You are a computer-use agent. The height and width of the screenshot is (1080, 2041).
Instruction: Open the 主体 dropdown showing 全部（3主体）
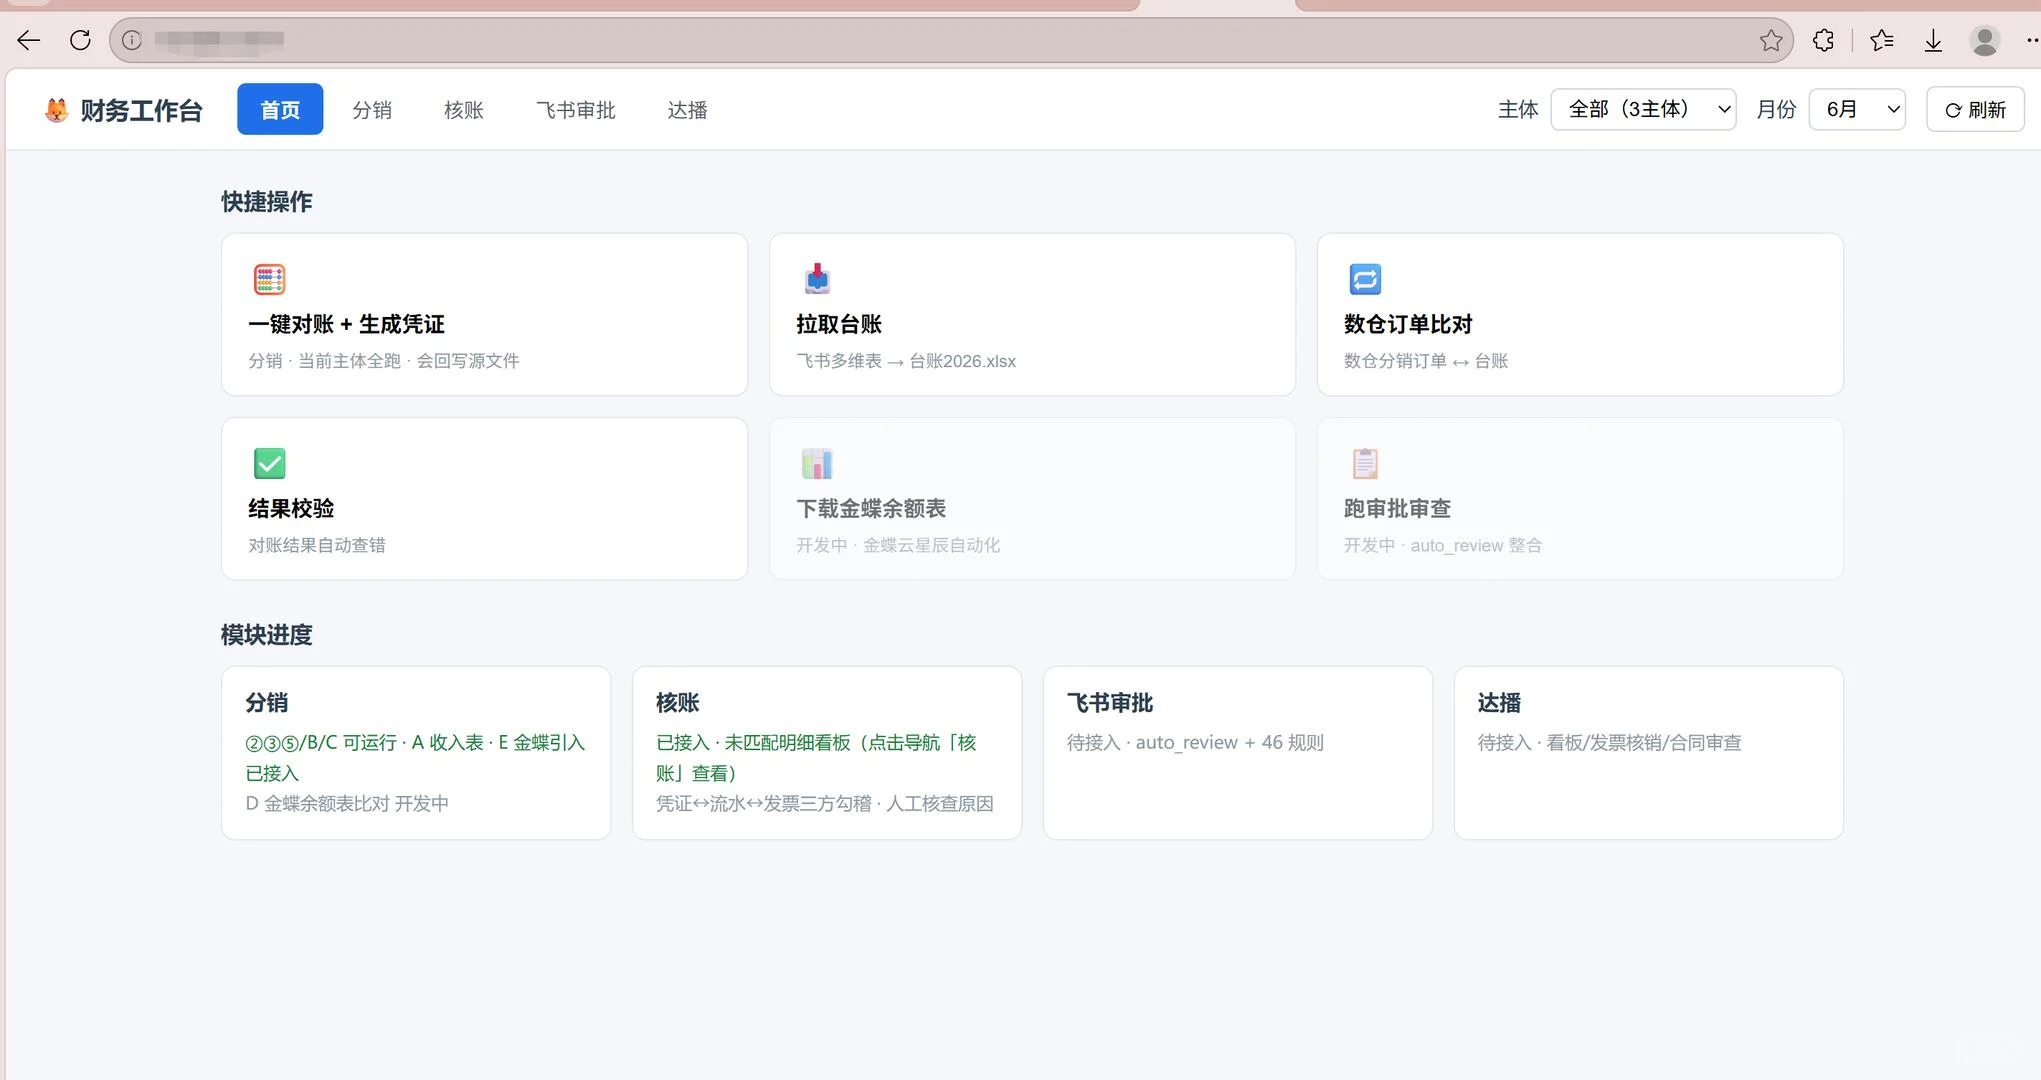[x=1643, y=109]
